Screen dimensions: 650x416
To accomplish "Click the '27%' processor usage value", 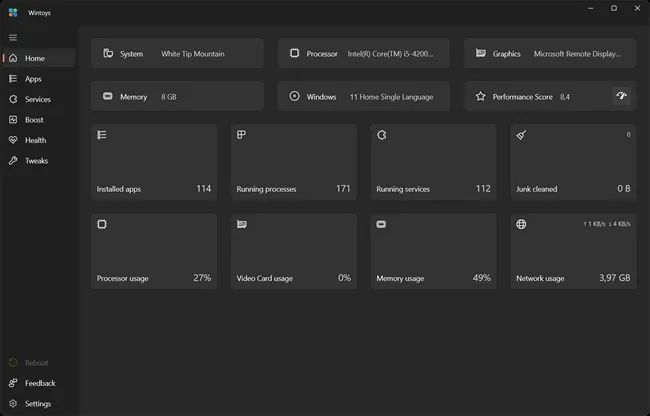I will pyautogui.click(x=202, y=278).
